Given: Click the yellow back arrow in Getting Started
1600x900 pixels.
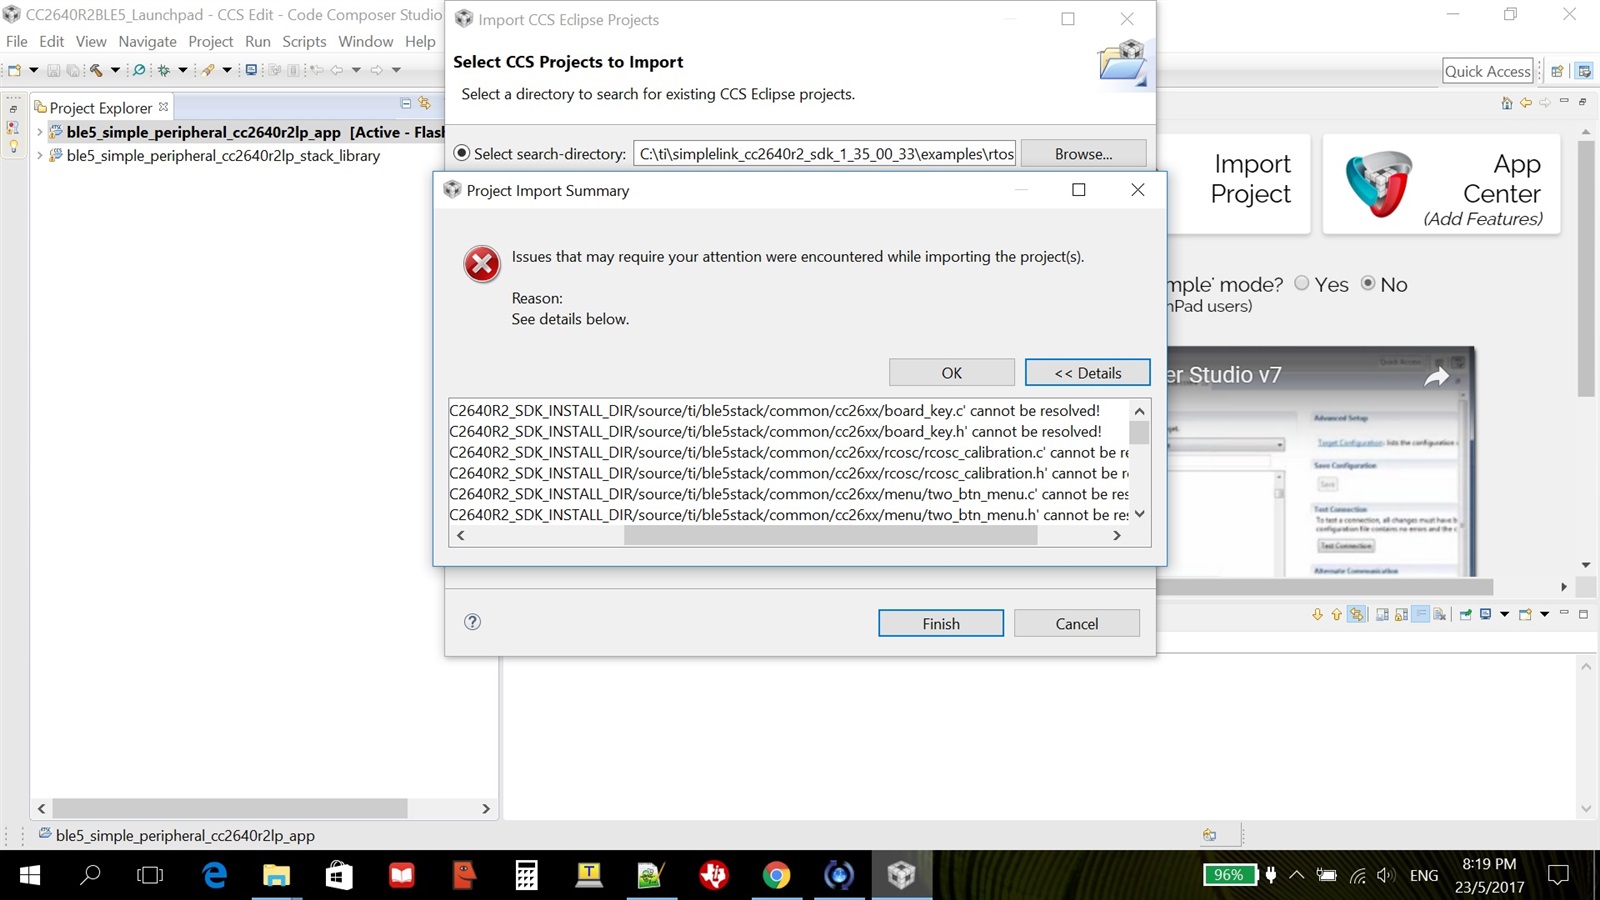Looking at the screenshot, I should pos(1526,103).
